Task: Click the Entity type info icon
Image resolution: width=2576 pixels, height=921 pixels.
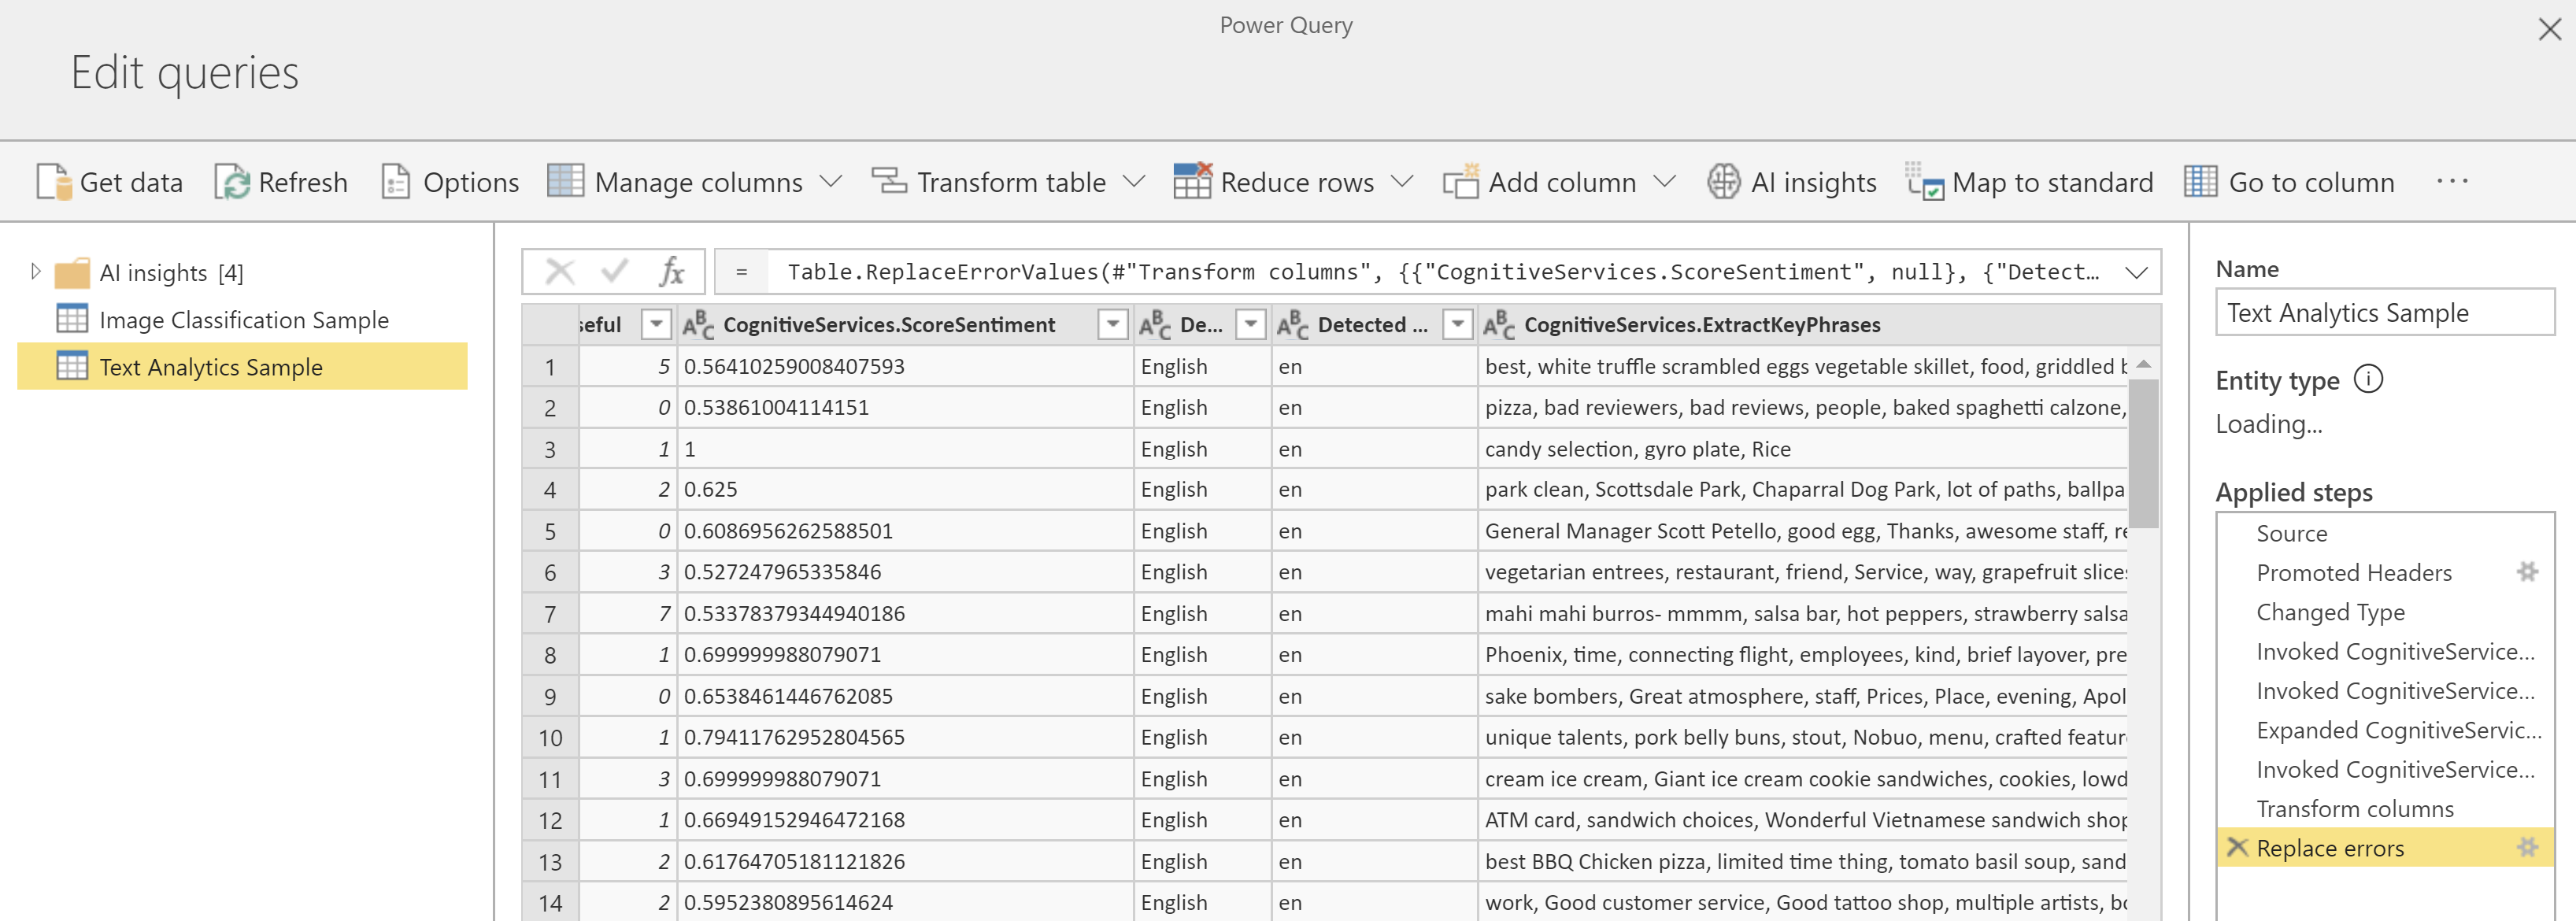Action: pos(2368,380)
